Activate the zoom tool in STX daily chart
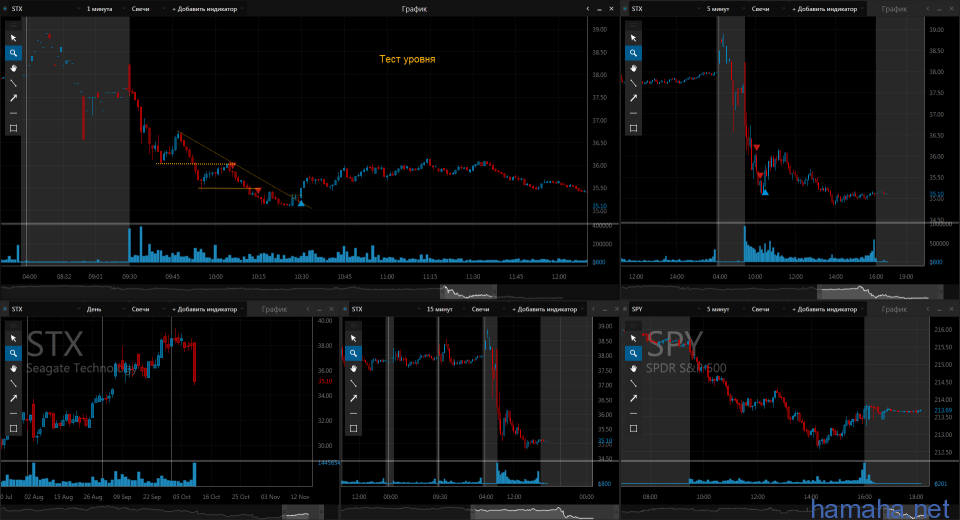The height and width of the screenshot is (520, 960). [x=13, y=353]
